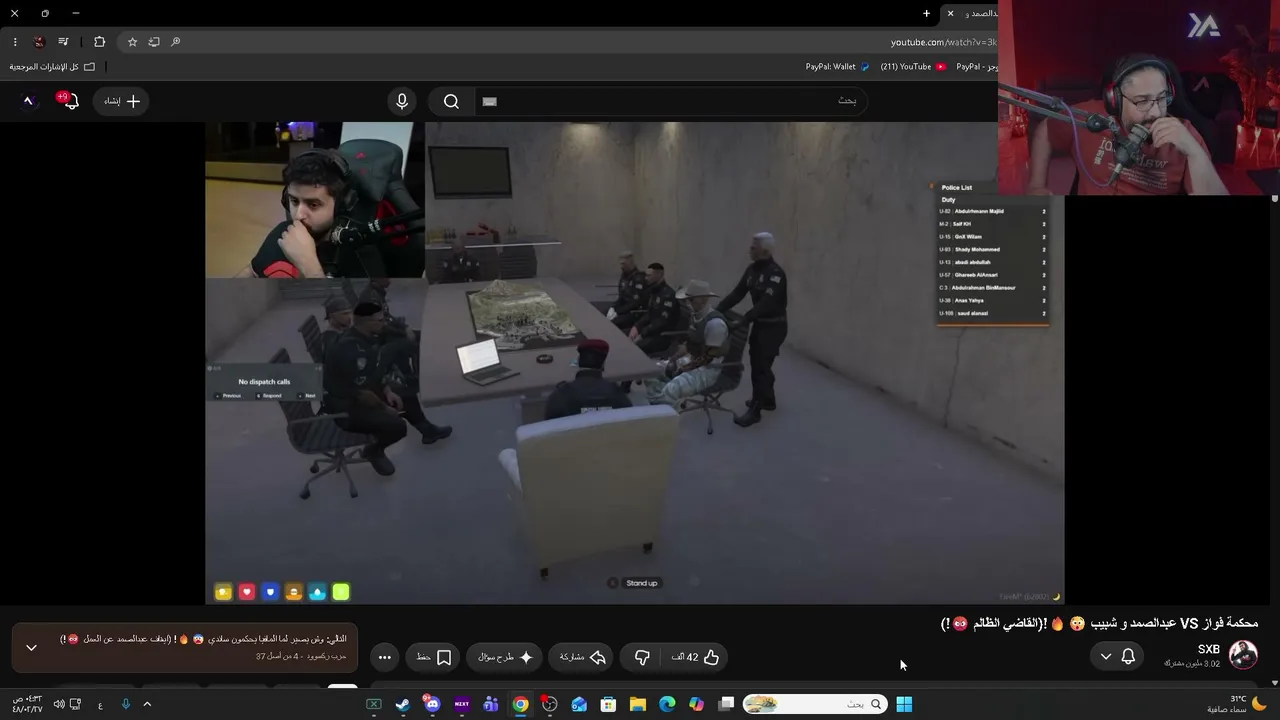Open All Bookmarks folder (كل الإشارات المرجعية)
The image size is (1280, 720).
(52, 67)
